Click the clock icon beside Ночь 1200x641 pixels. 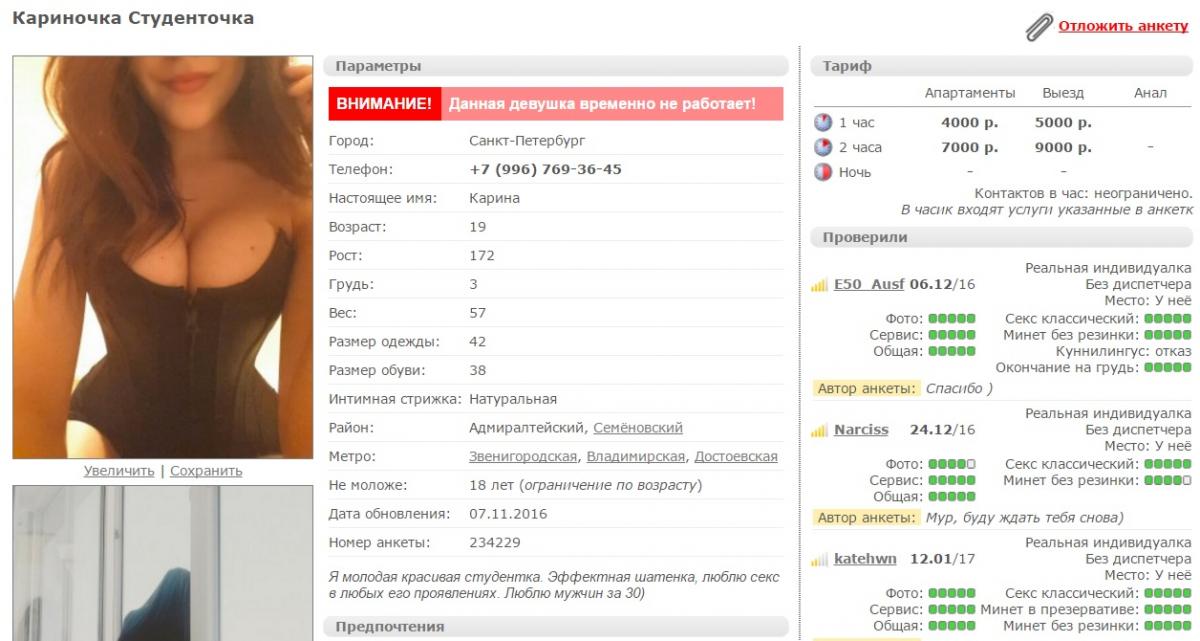pos(823,172)
